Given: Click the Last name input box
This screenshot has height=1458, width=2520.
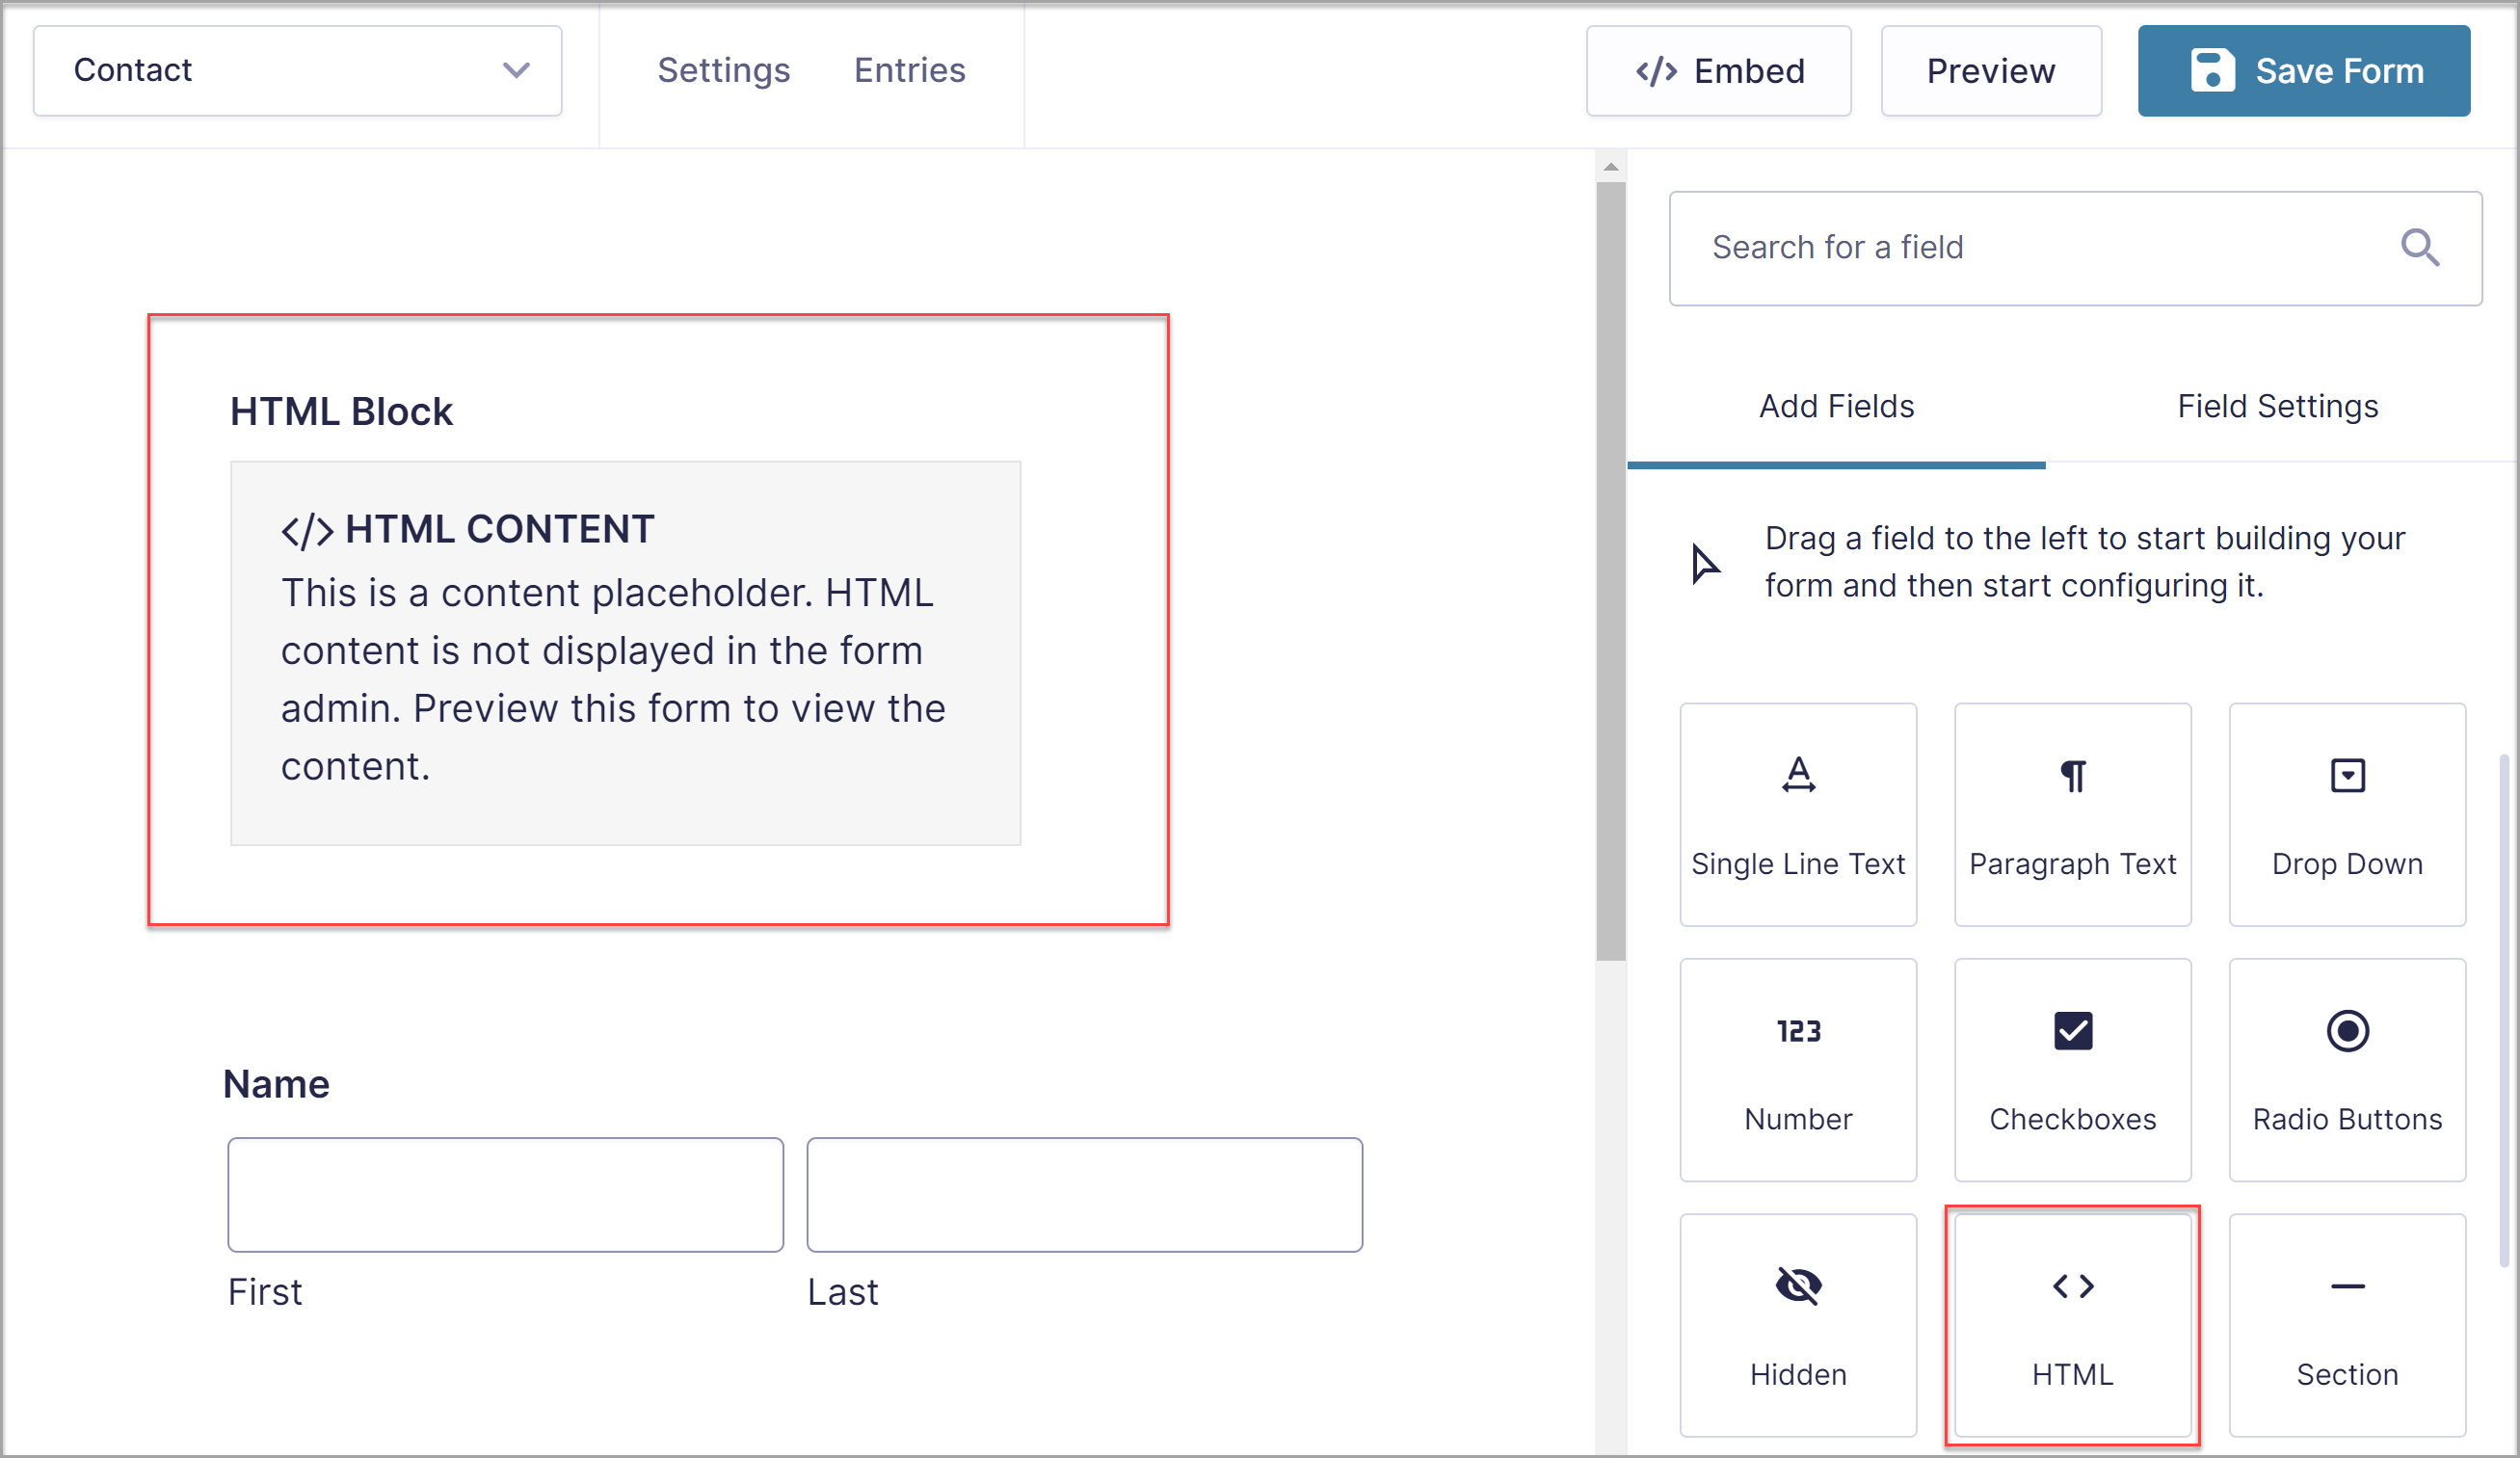Looking at the screenshot, I should coord(1084,1195).
